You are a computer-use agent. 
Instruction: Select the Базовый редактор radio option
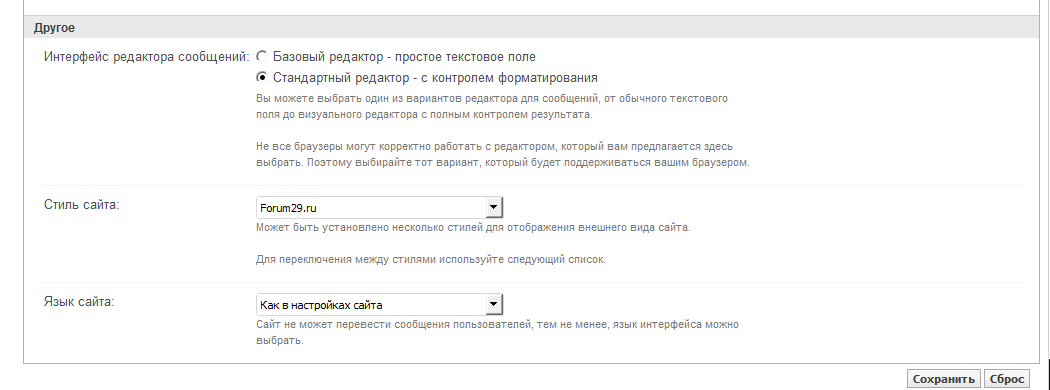click(x=262, y=57)
